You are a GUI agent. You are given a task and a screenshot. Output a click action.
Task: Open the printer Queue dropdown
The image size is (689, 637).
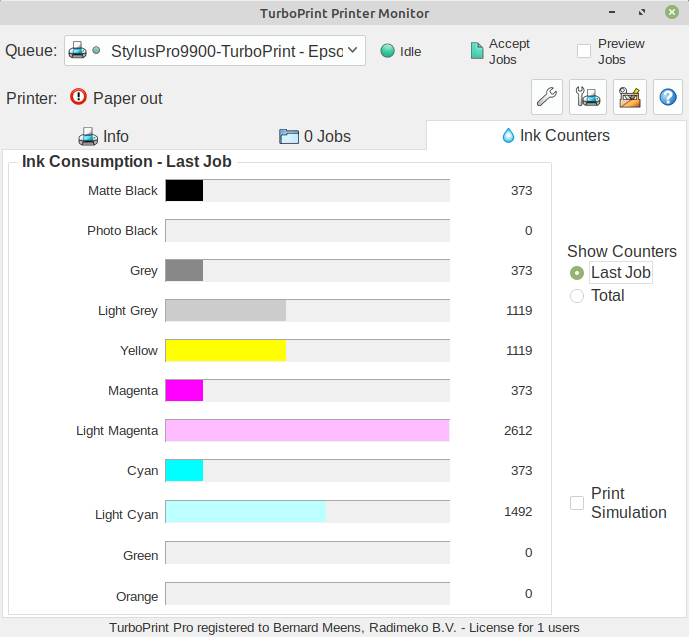(215, 51)
